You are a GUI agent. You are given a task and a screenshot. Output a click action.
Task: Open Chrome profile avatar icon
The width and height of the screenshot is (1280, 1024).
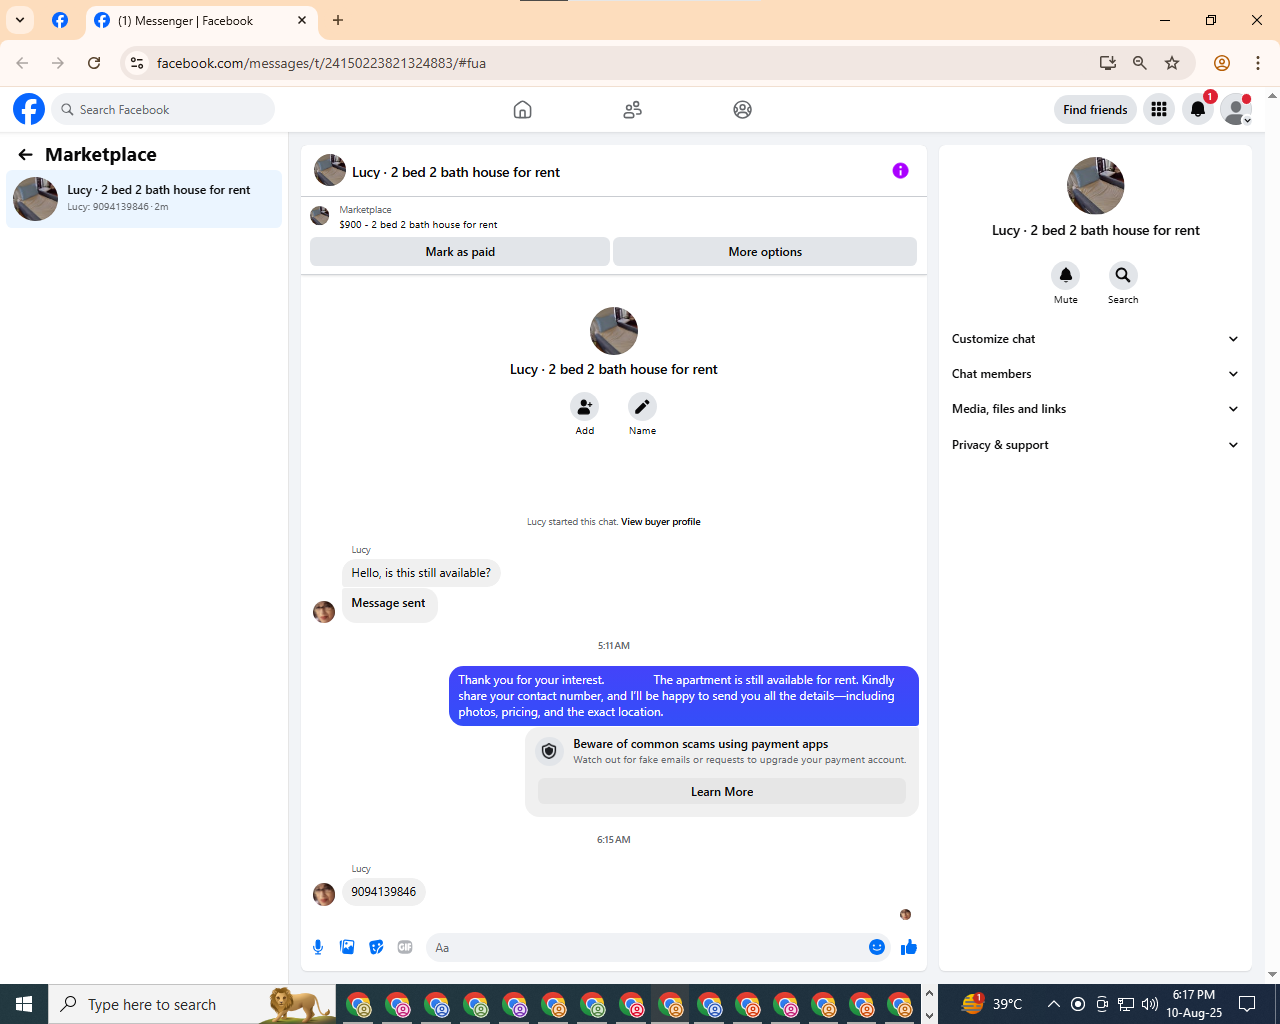click(x=1222, y=63)
